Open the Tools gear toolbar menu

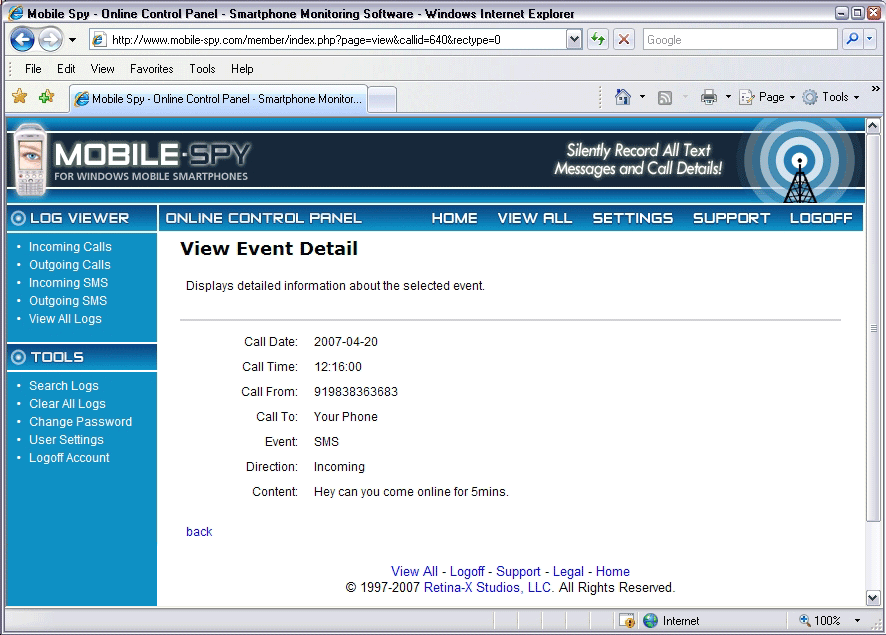(x=831, y=97)
